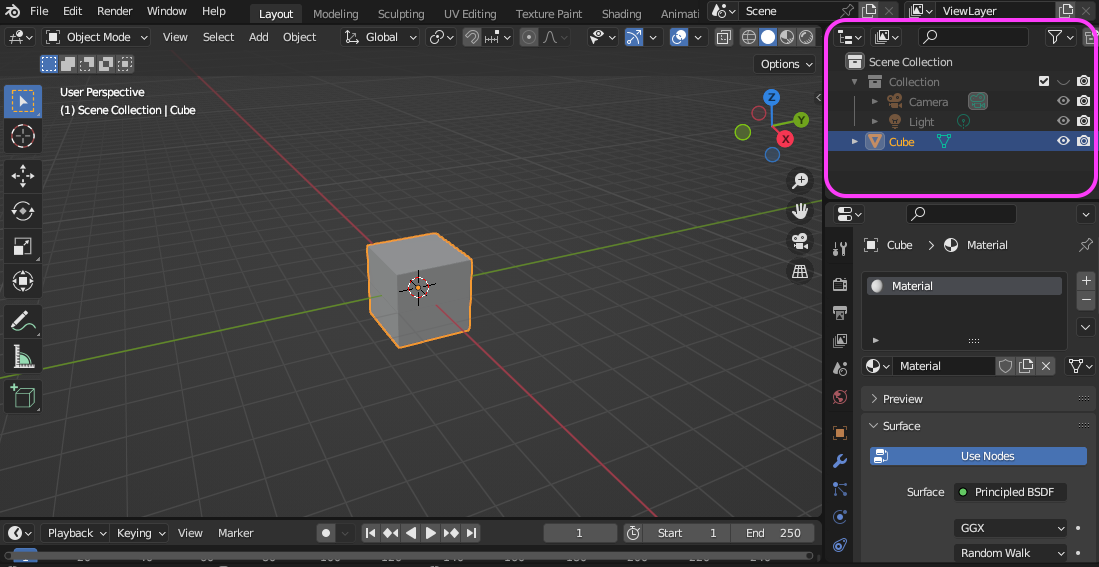
Task: Open the Physics properties tab
Action: point(840,517)
